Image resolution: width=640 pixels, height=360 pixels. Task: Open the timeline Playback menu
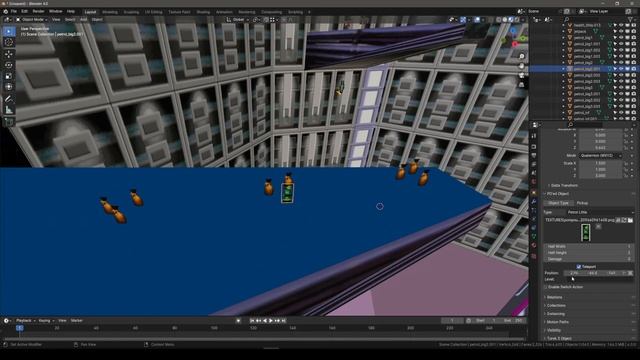coord(25,321)
